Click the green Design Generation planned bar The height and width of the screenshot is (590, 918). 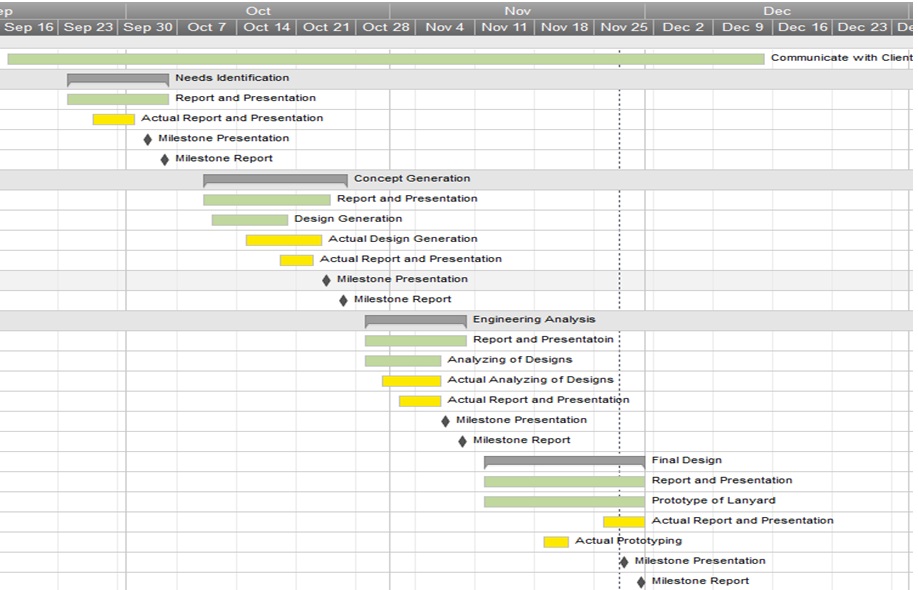(x=249, y=220)
